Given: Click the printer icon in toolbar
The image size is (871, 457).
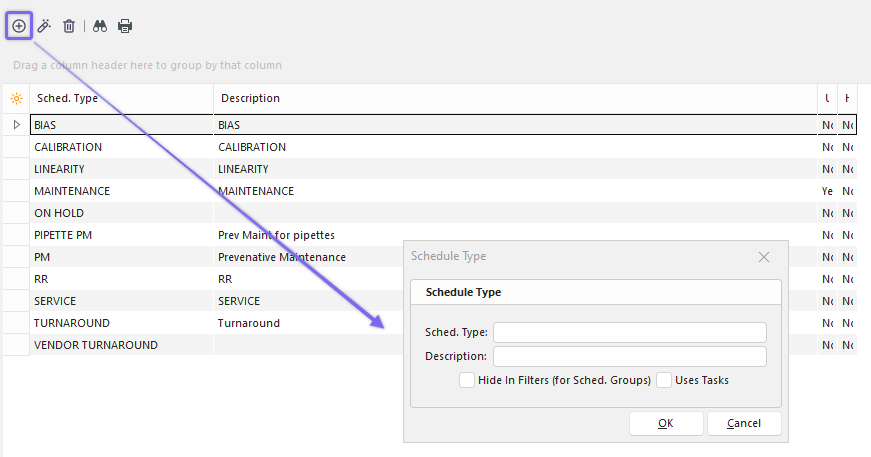Looking at the screenshot, I should pyautogui.click(x=125, y=26).
